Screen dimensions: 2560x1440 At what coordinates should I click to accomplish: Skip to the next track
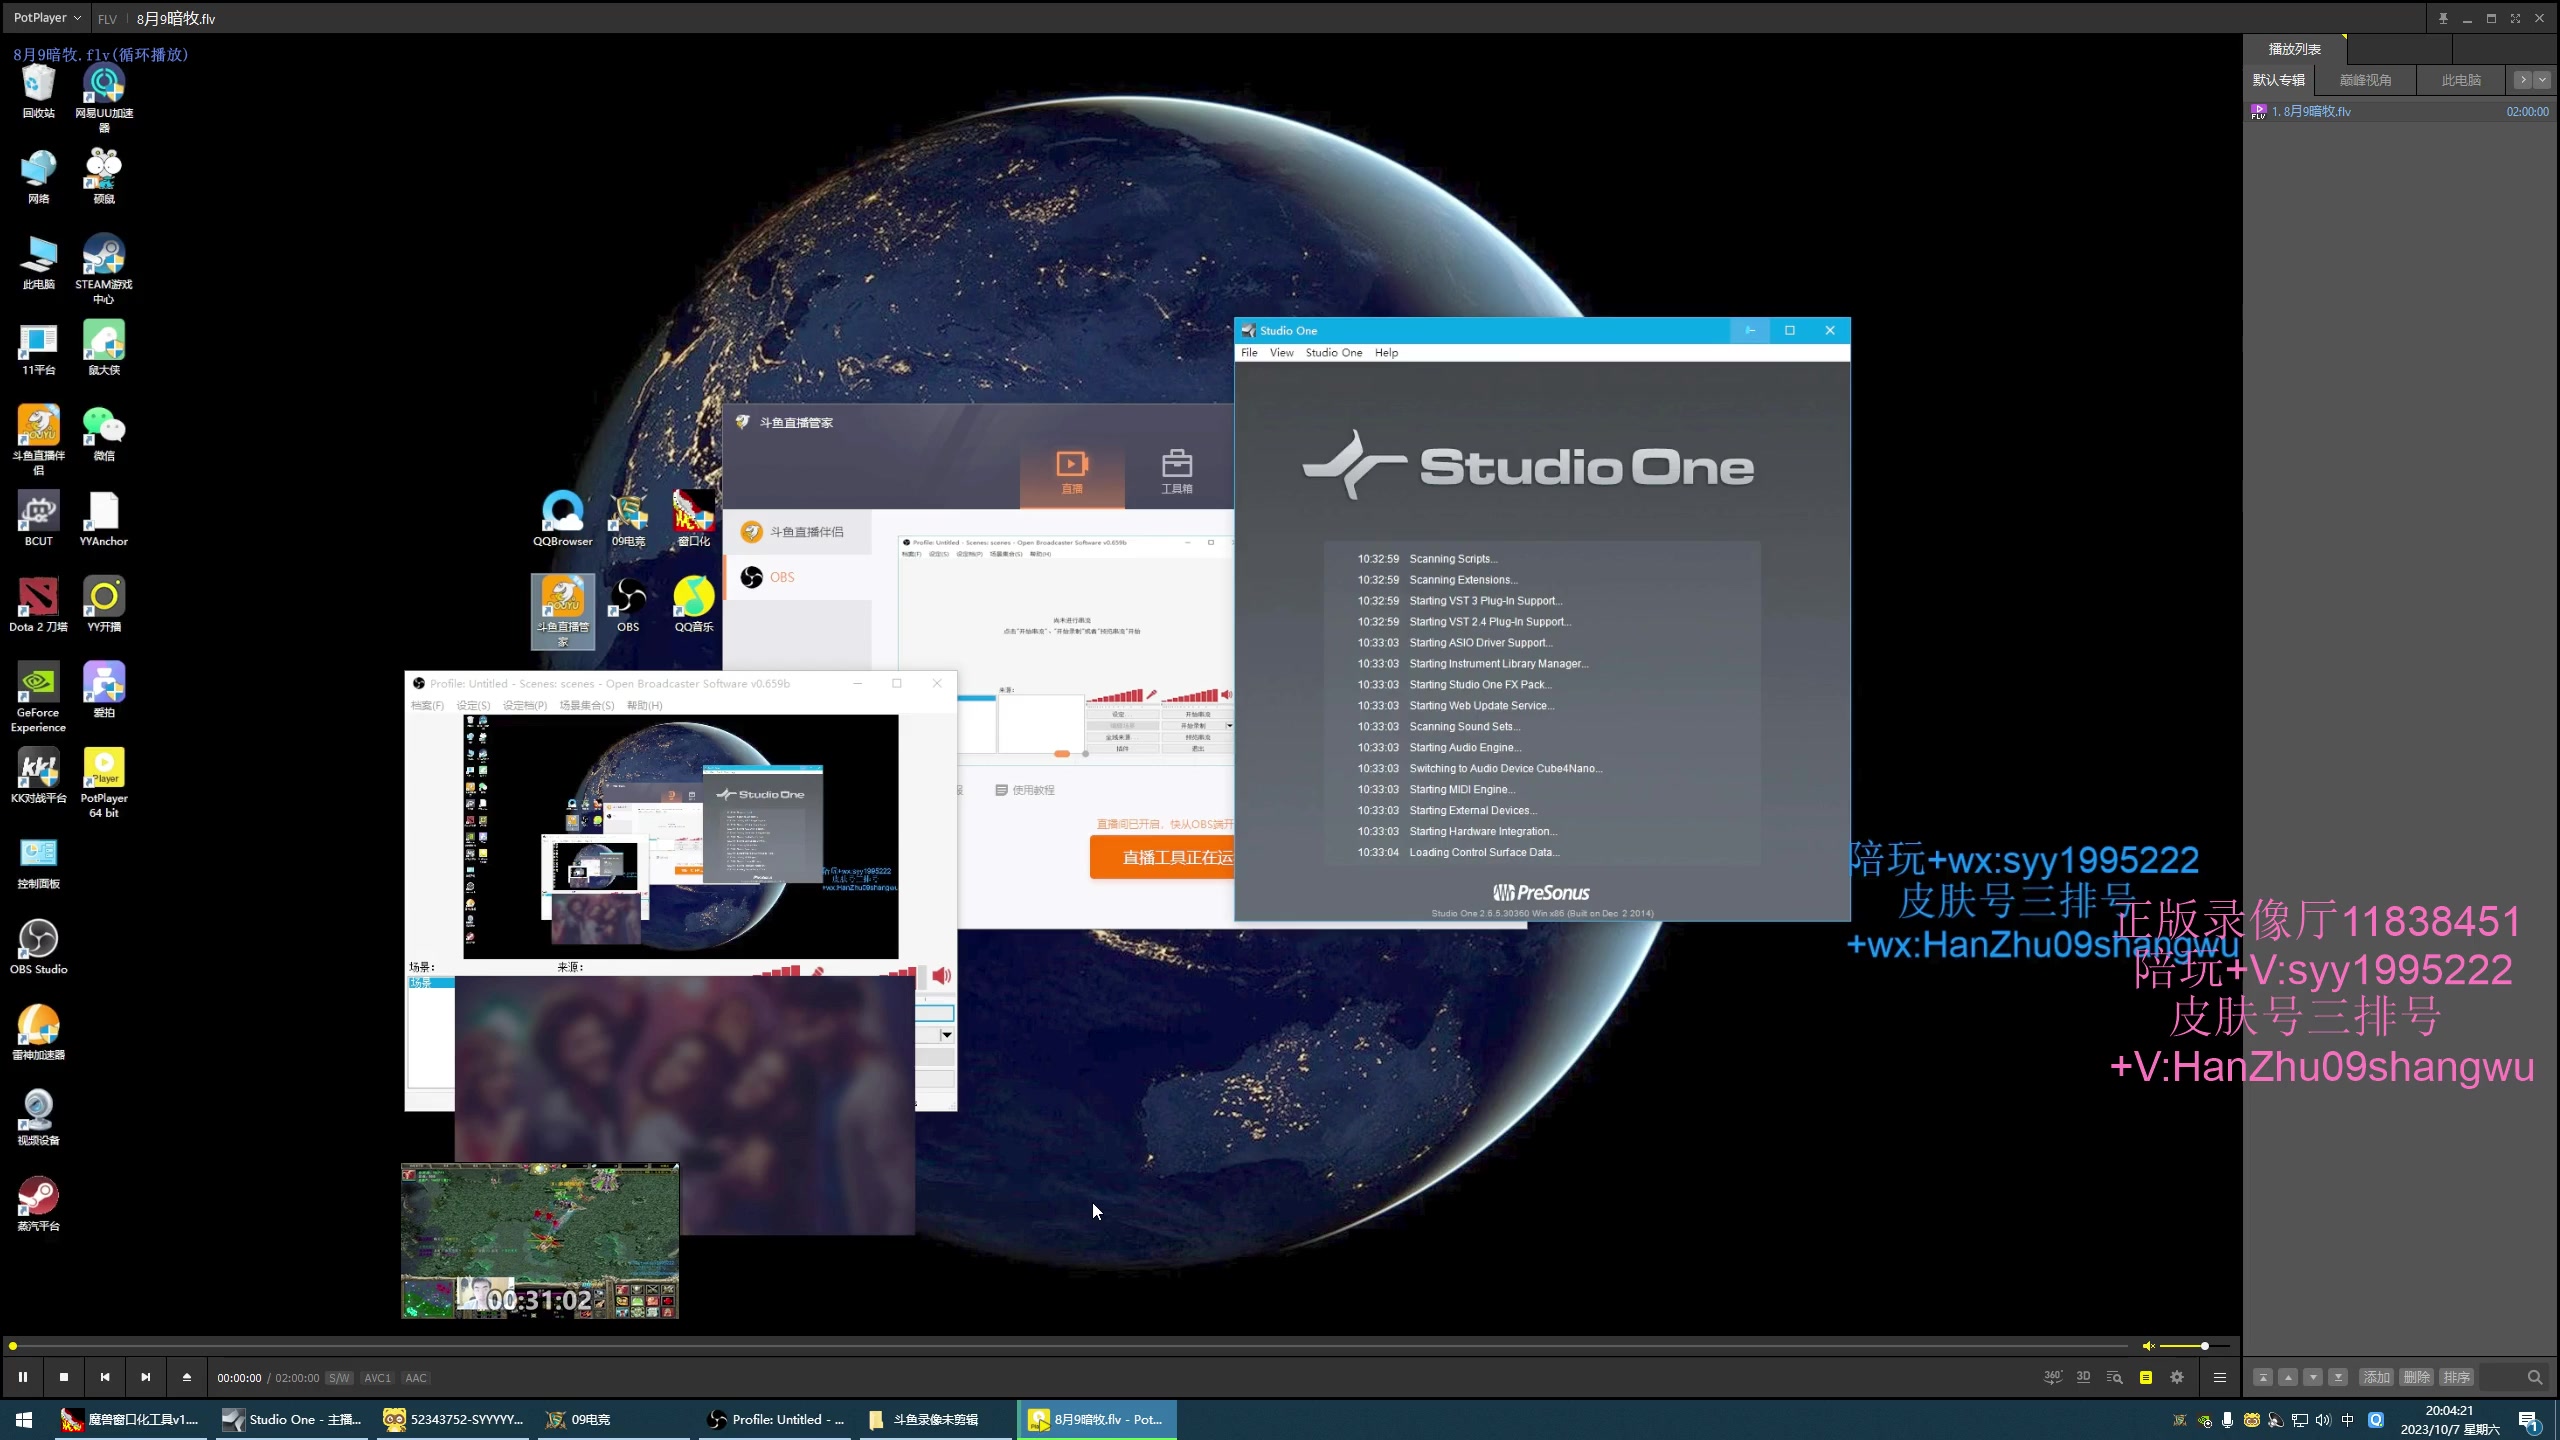click(x=146, y=1377)
